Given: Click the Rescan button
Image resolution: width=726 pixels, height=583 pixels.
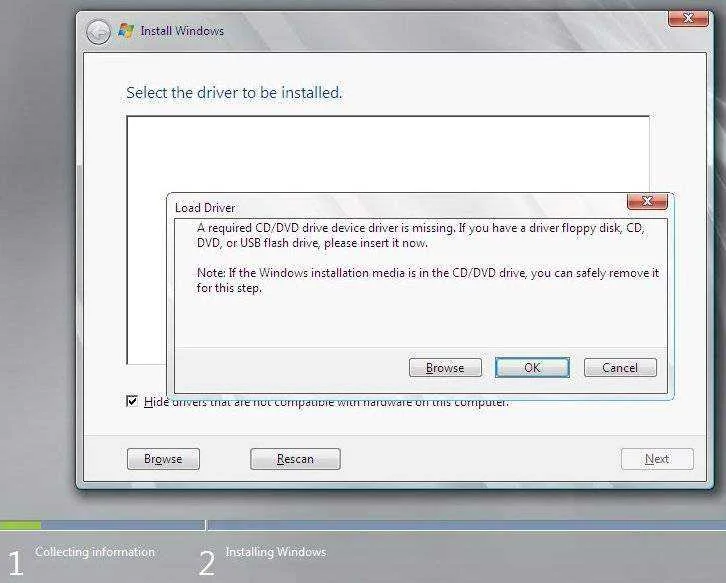Looking at the screenshot, I should coord(295,459).
